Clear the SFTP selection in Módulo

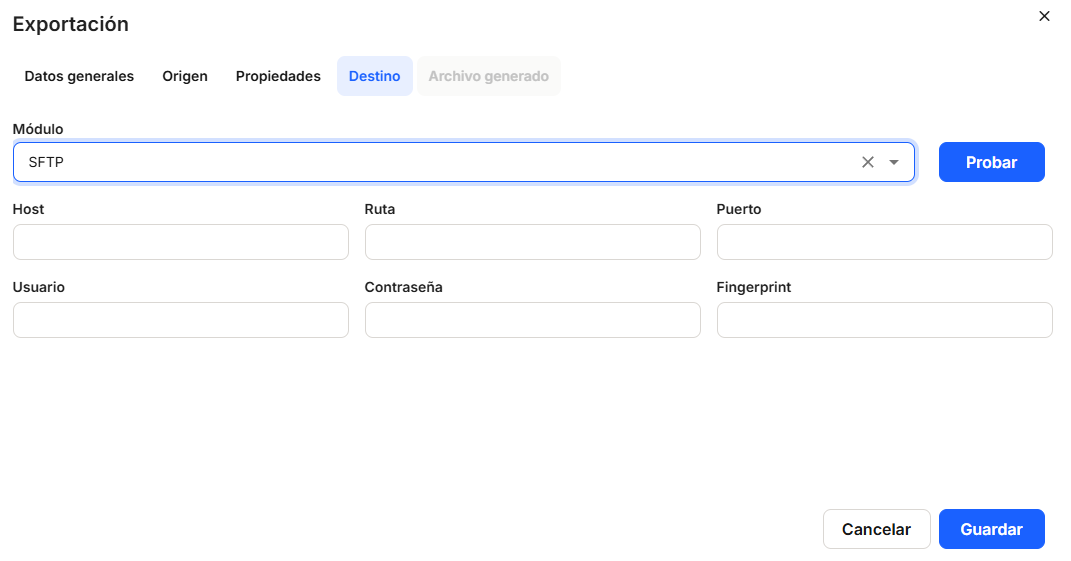click(x=867, y=162)
